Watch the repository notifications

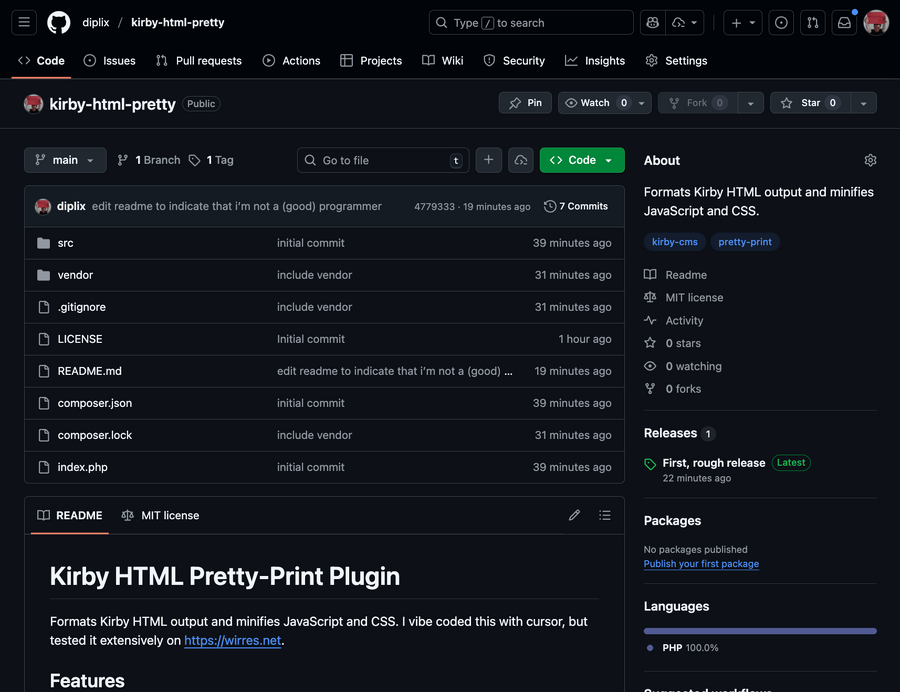[x=600, y=102]
